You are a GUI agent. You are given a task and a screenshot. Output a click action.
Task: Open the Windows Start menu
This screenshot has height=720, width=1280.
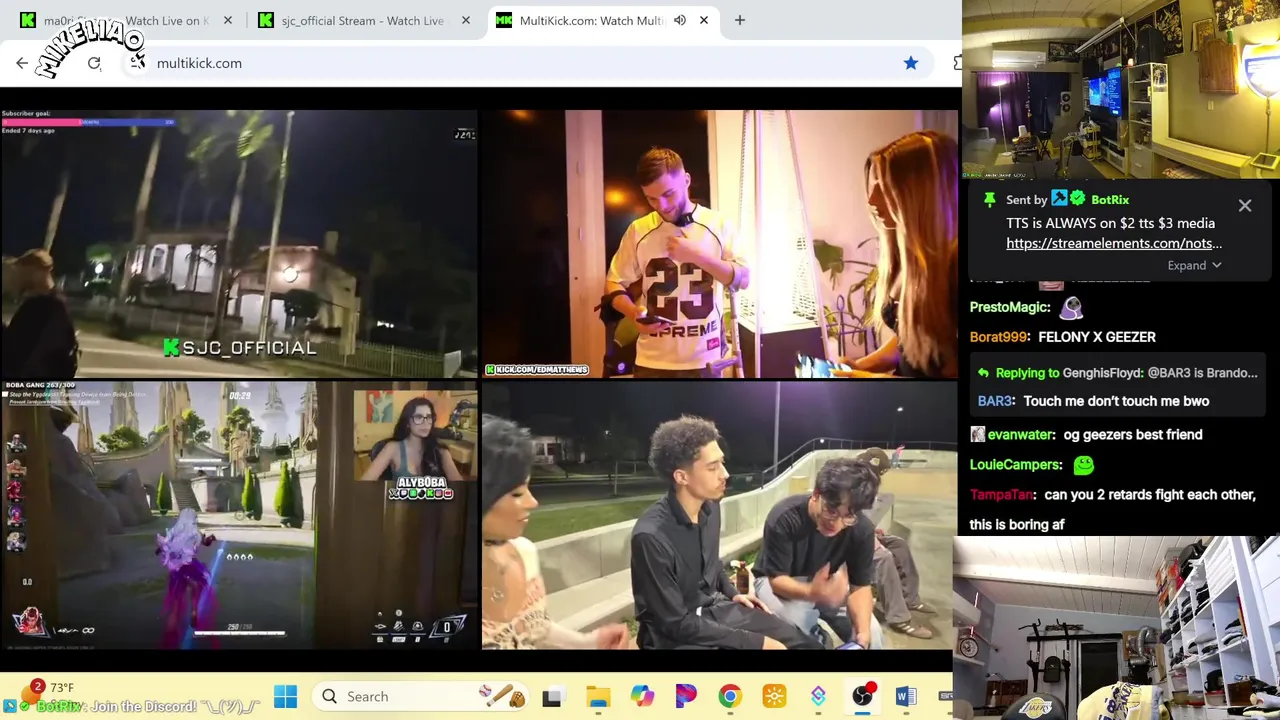point(286,696)
